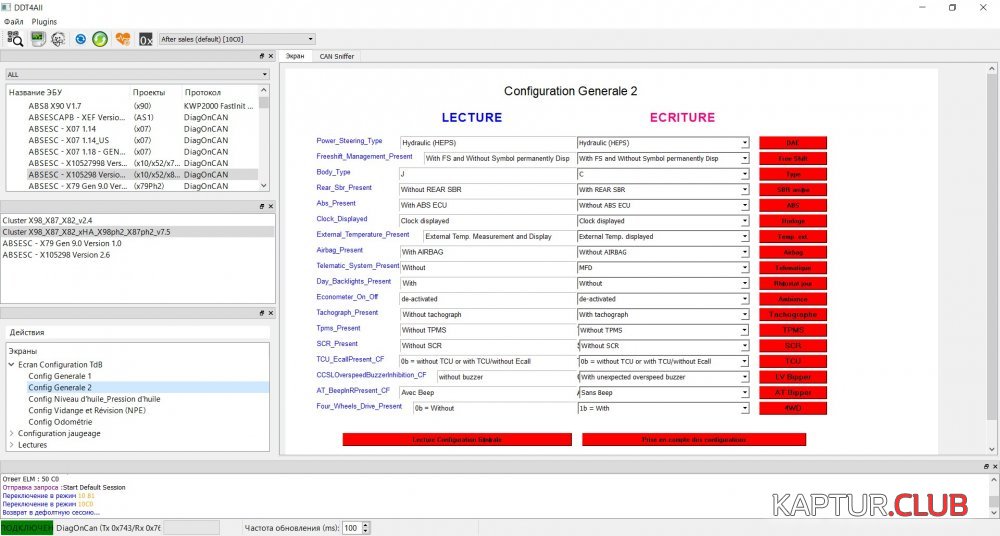Viewport: 1000px width, 536px height.
Task: Close the ECU list dock panel
Action: coord(270,56)
